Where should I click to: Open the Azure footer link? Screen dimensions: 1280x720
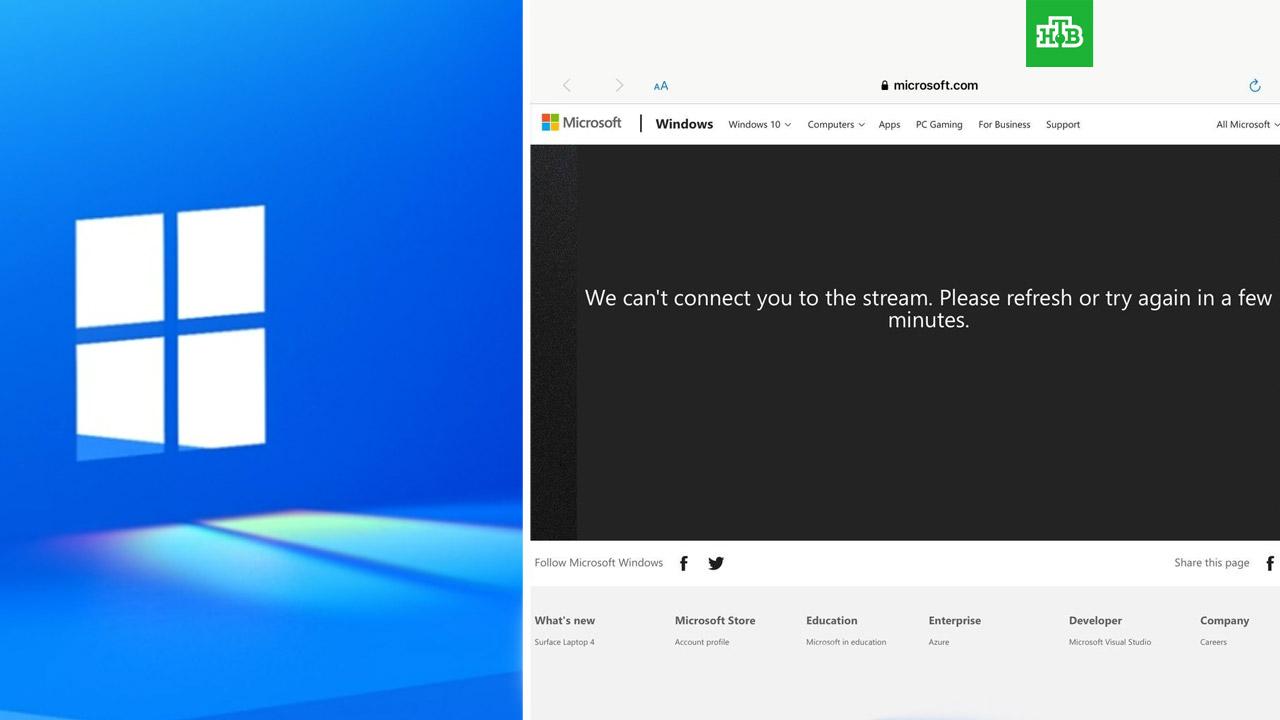pyautogui.click(x=939, y=642)
